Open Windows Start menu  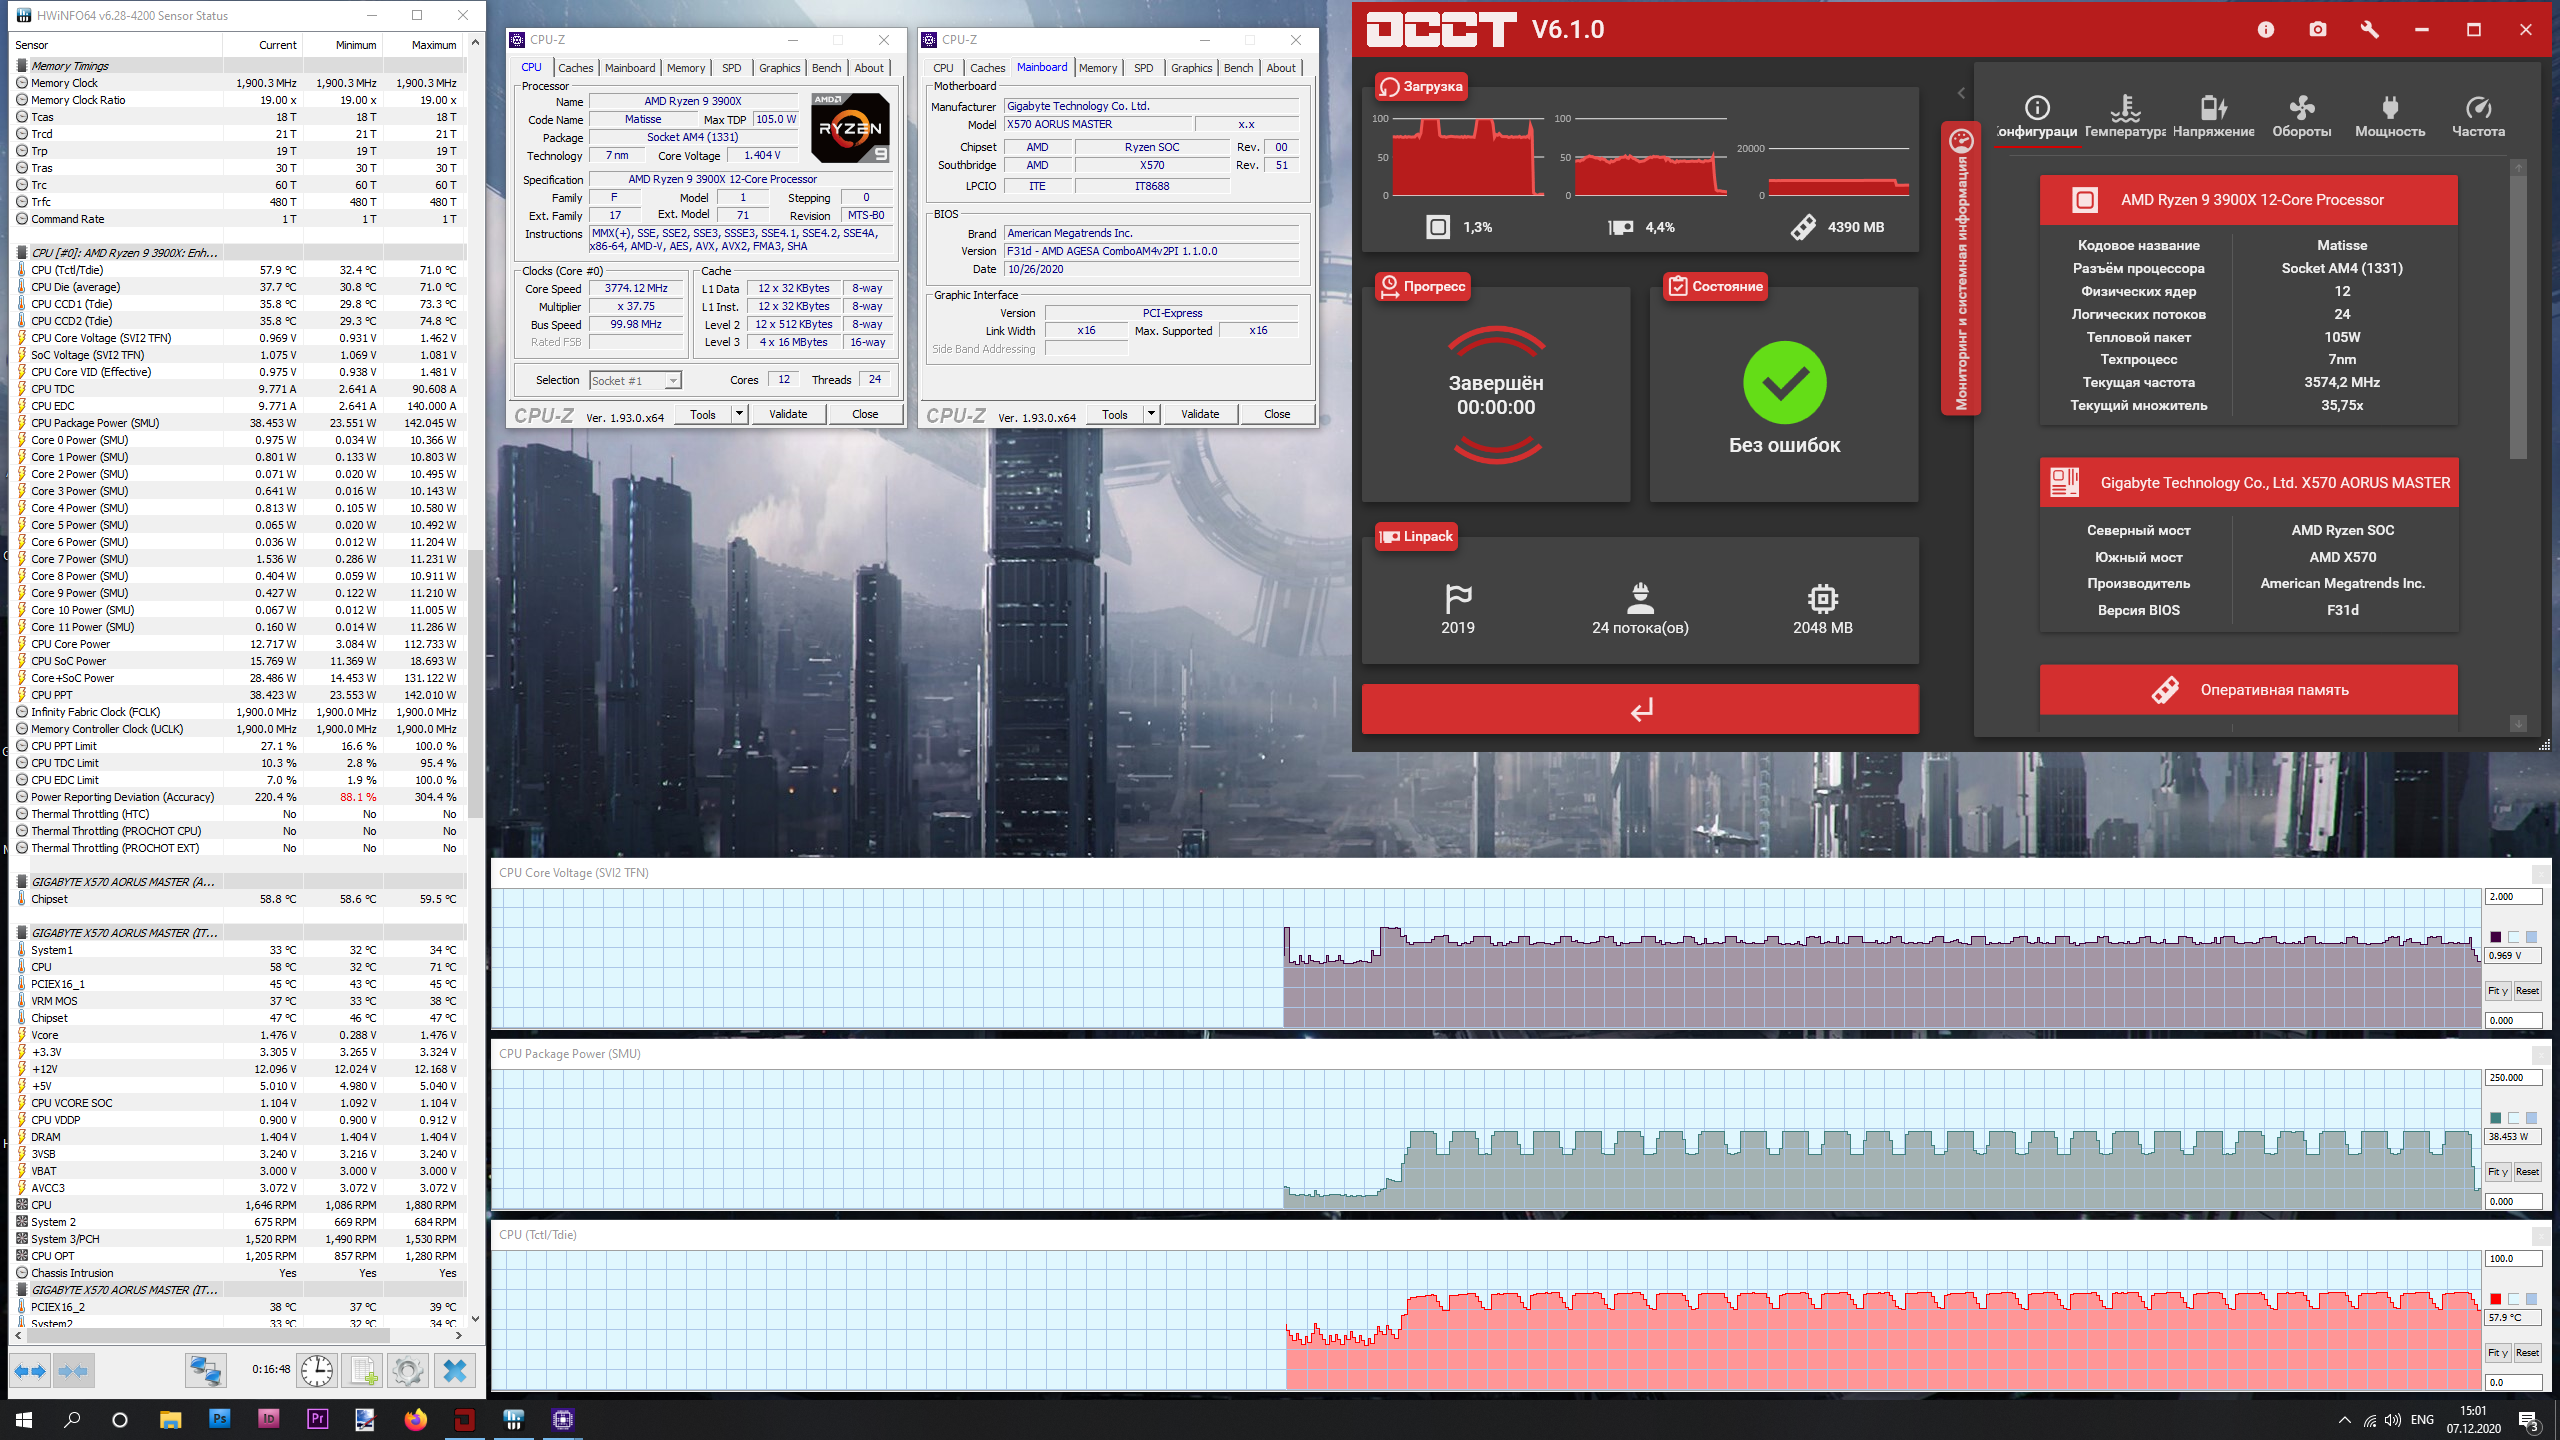pyautogui.click(x=24, y=1418)
